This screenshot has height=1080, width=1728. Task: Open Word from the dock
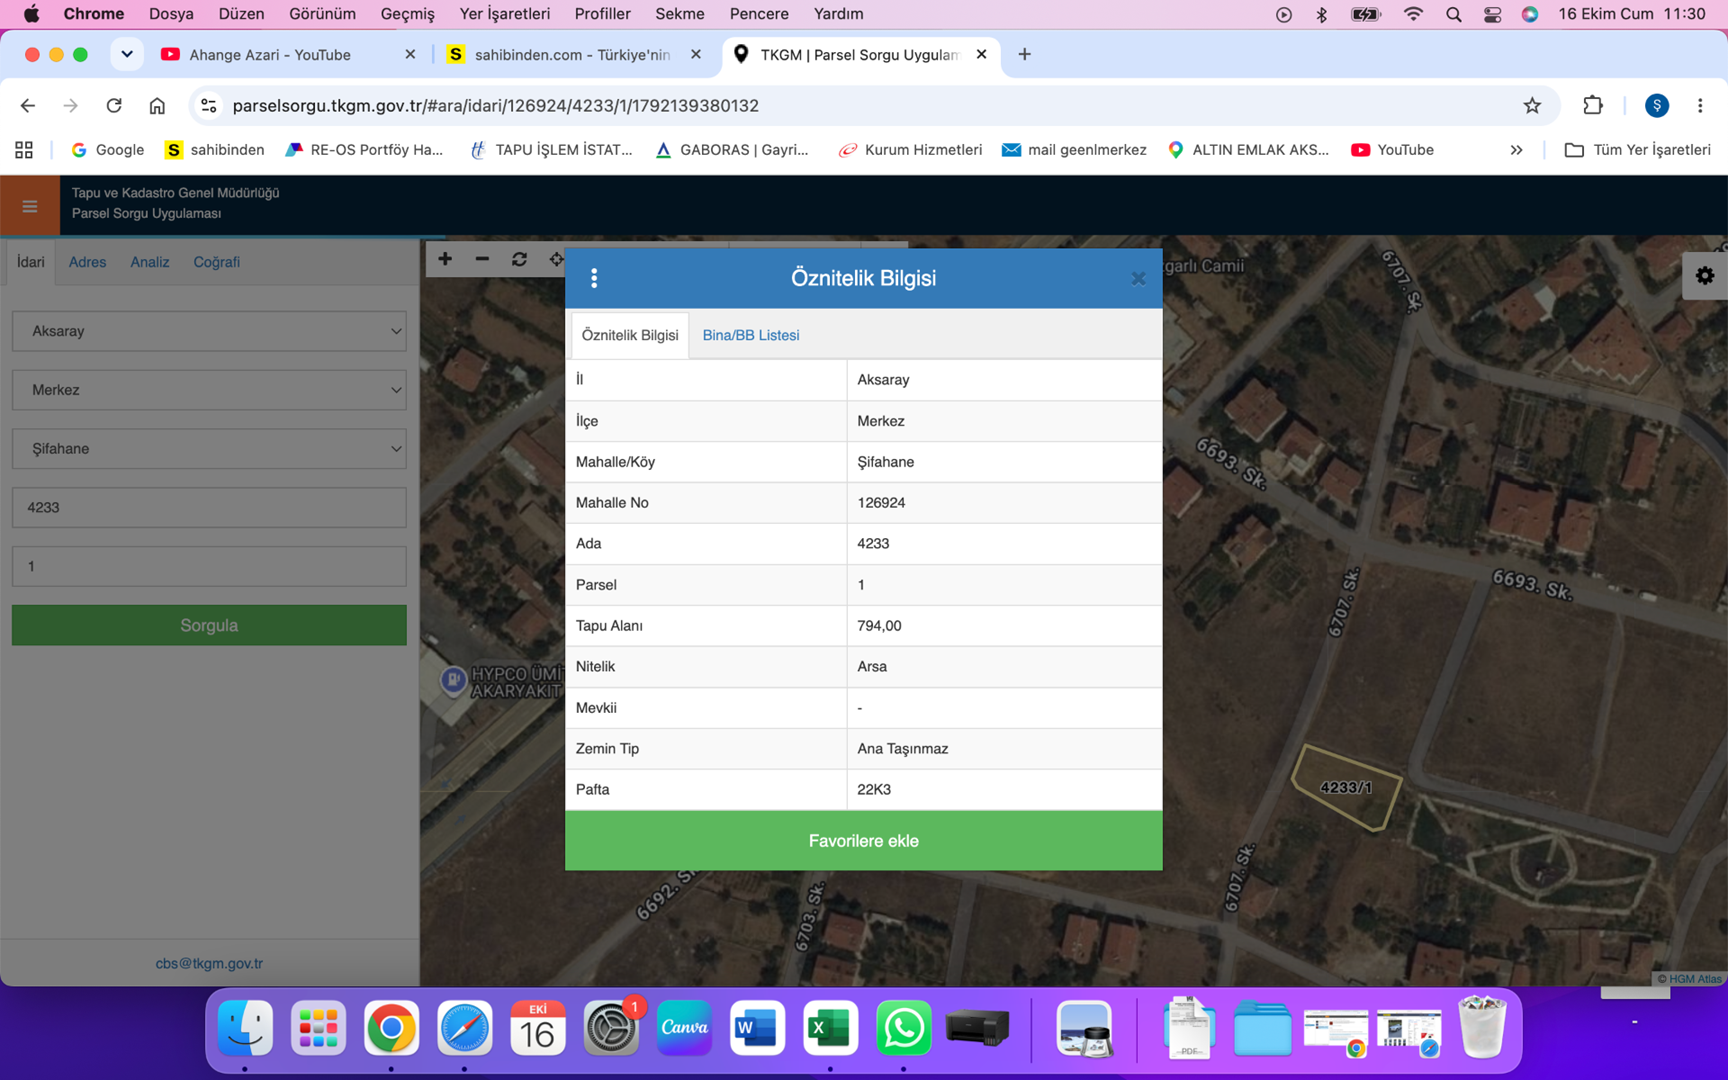coord(757,1028)
